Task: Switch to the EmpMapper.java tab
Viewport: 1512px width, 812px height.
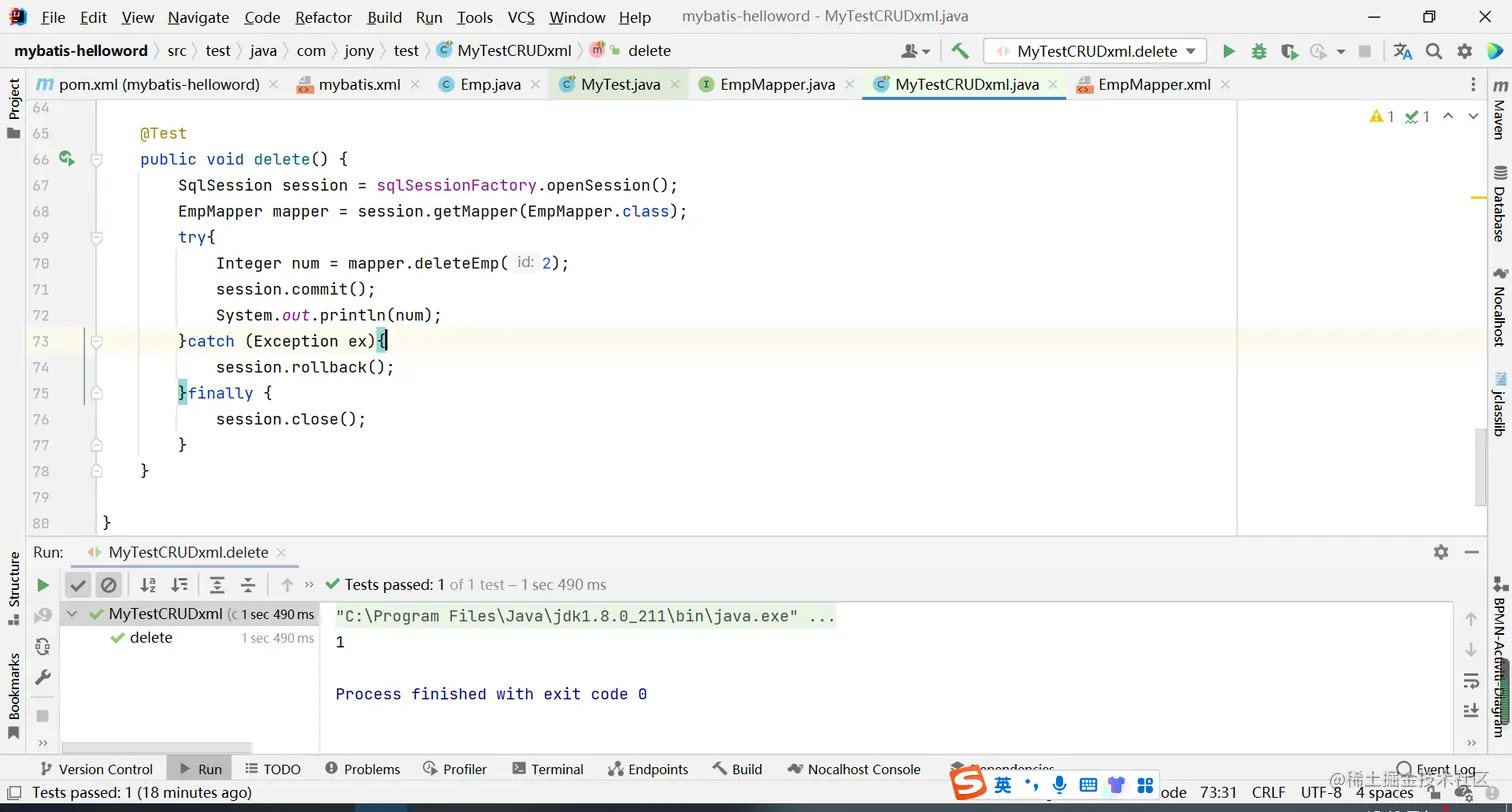Action: point(776,85)
